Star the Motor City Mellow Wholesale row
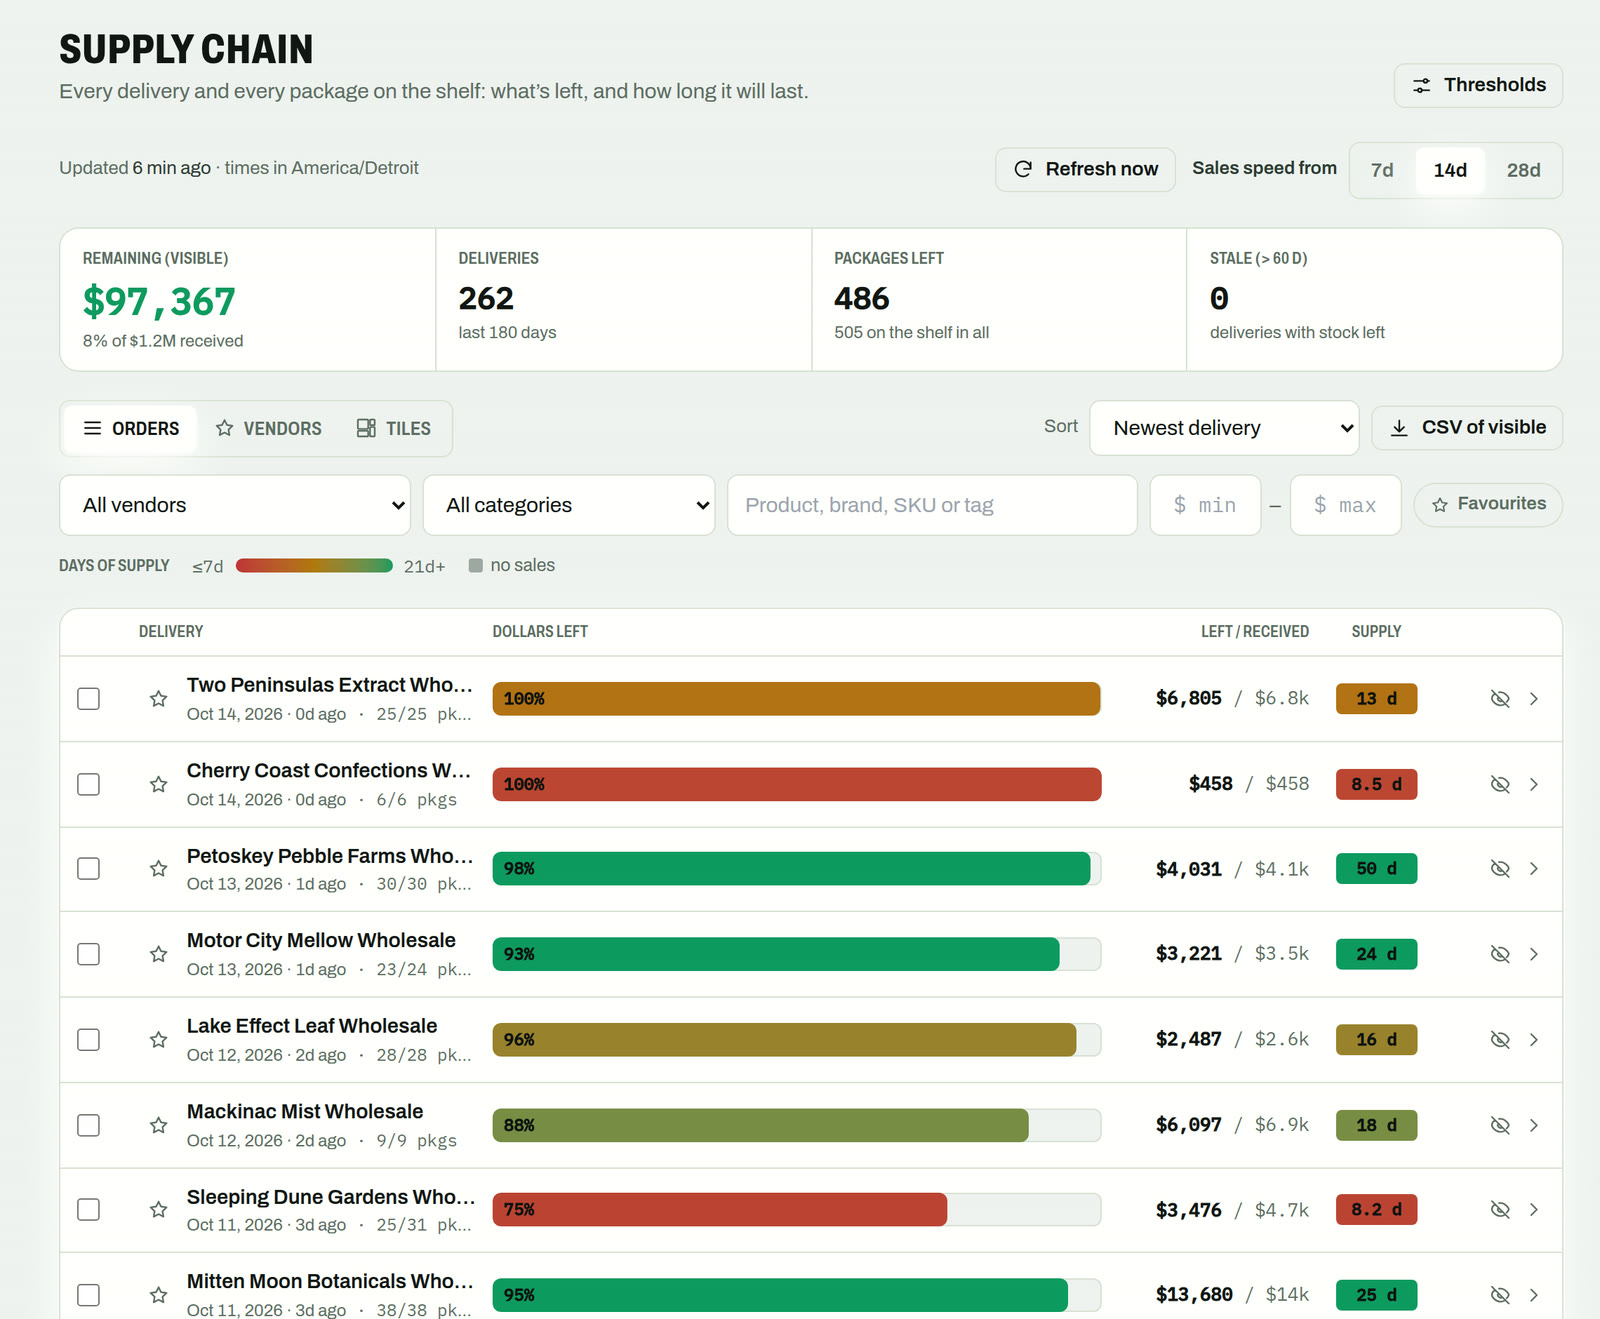 tap(158, 954)
